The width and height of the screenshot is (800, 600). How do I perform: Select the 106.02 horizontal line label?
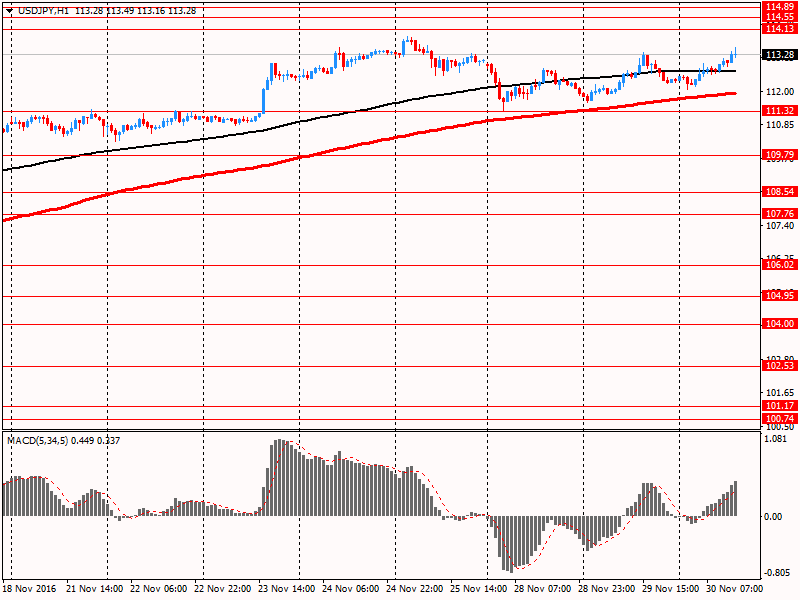point(779,265)
